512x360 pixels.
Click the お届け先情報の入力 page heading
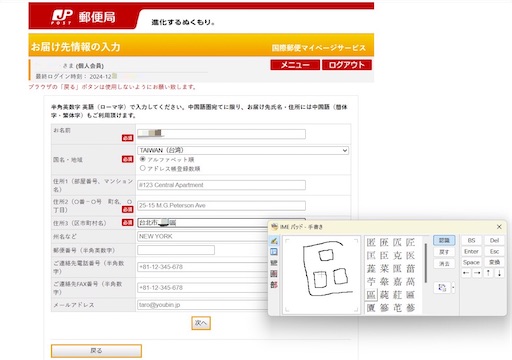(x=75, y=47)
